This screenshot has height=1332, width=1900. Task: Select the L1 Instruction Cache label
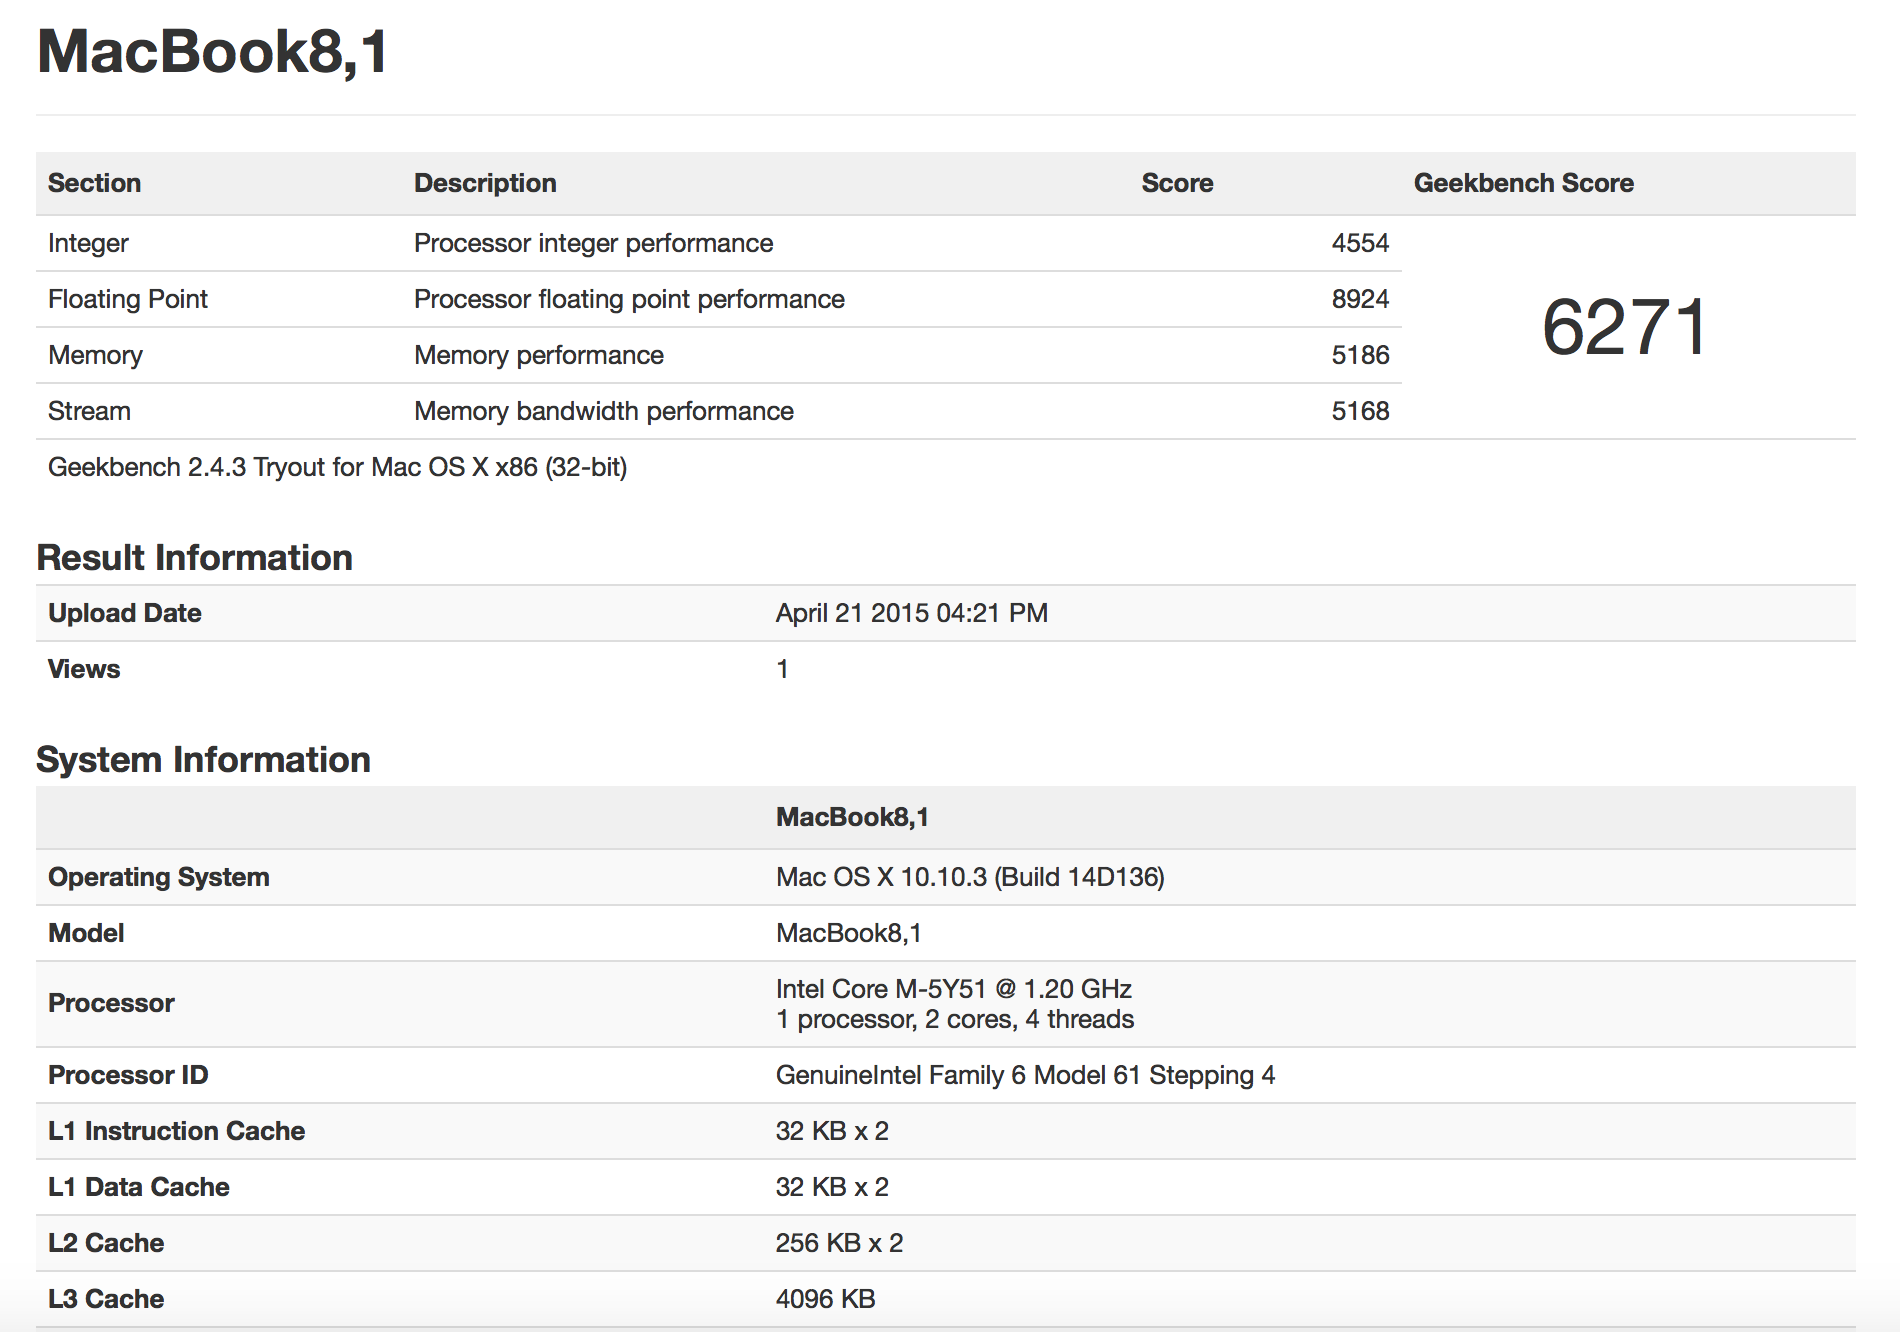[176, 1131]
